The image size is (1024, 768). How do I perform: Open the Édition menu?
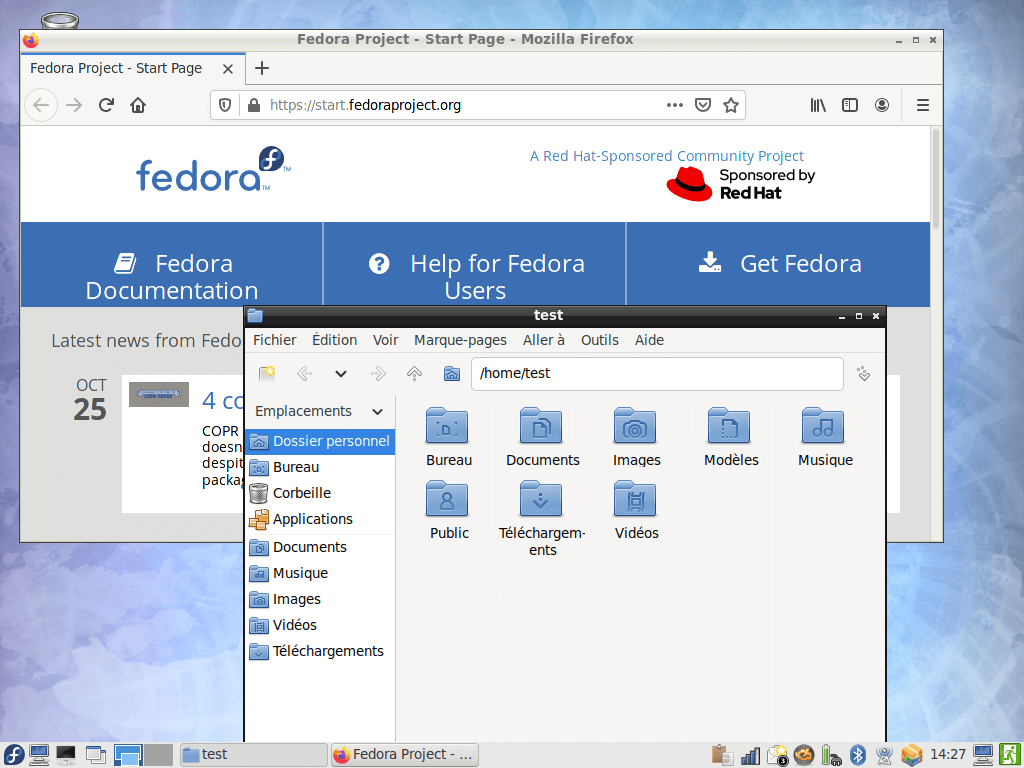pos(334,340)
